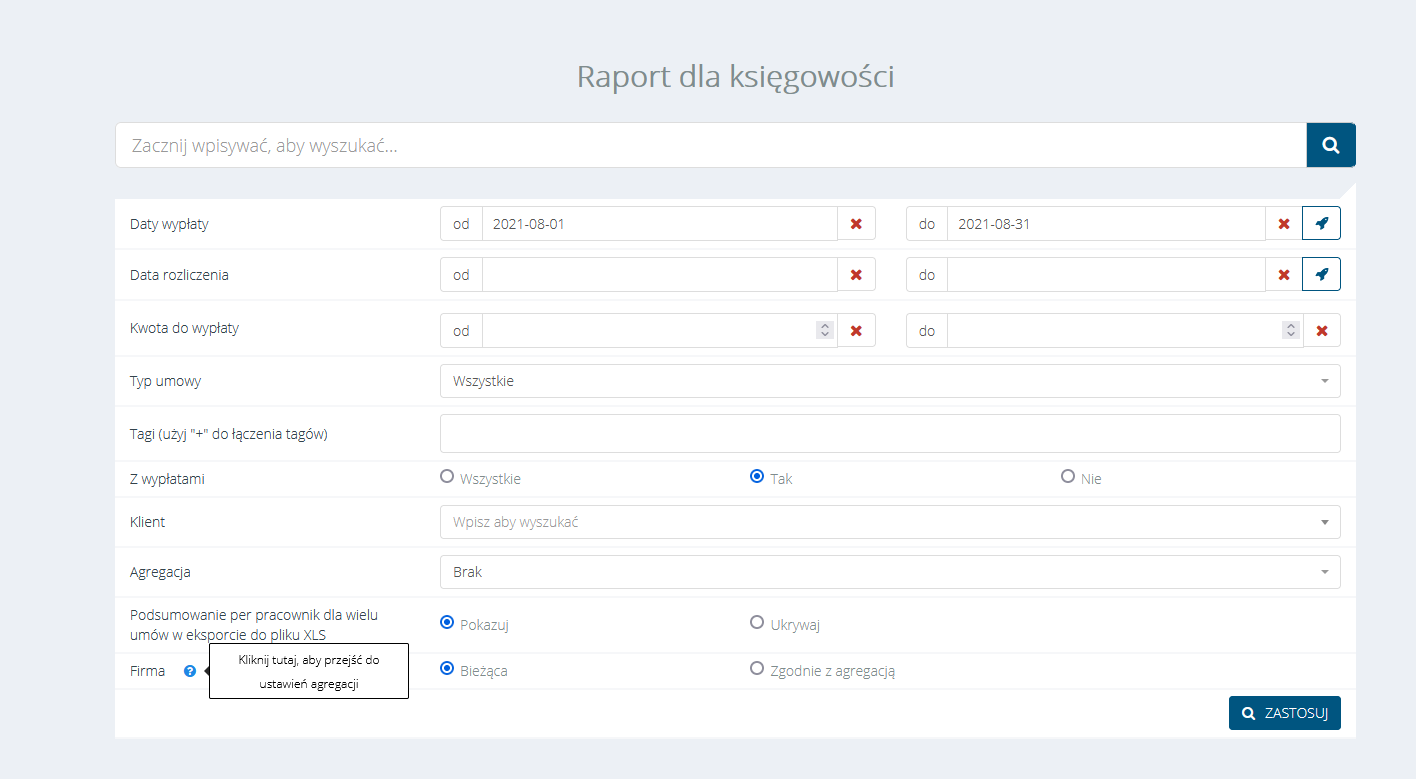Click rocket icon in Data rozliczenia row

point(1321,274)
